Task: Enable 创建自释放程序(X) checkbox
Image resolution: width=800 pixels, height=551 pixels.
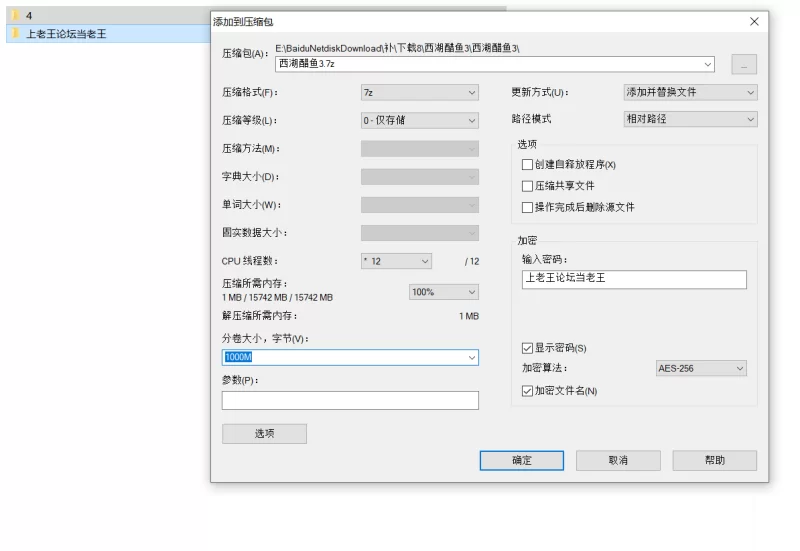Action: (x=527, y=164)
